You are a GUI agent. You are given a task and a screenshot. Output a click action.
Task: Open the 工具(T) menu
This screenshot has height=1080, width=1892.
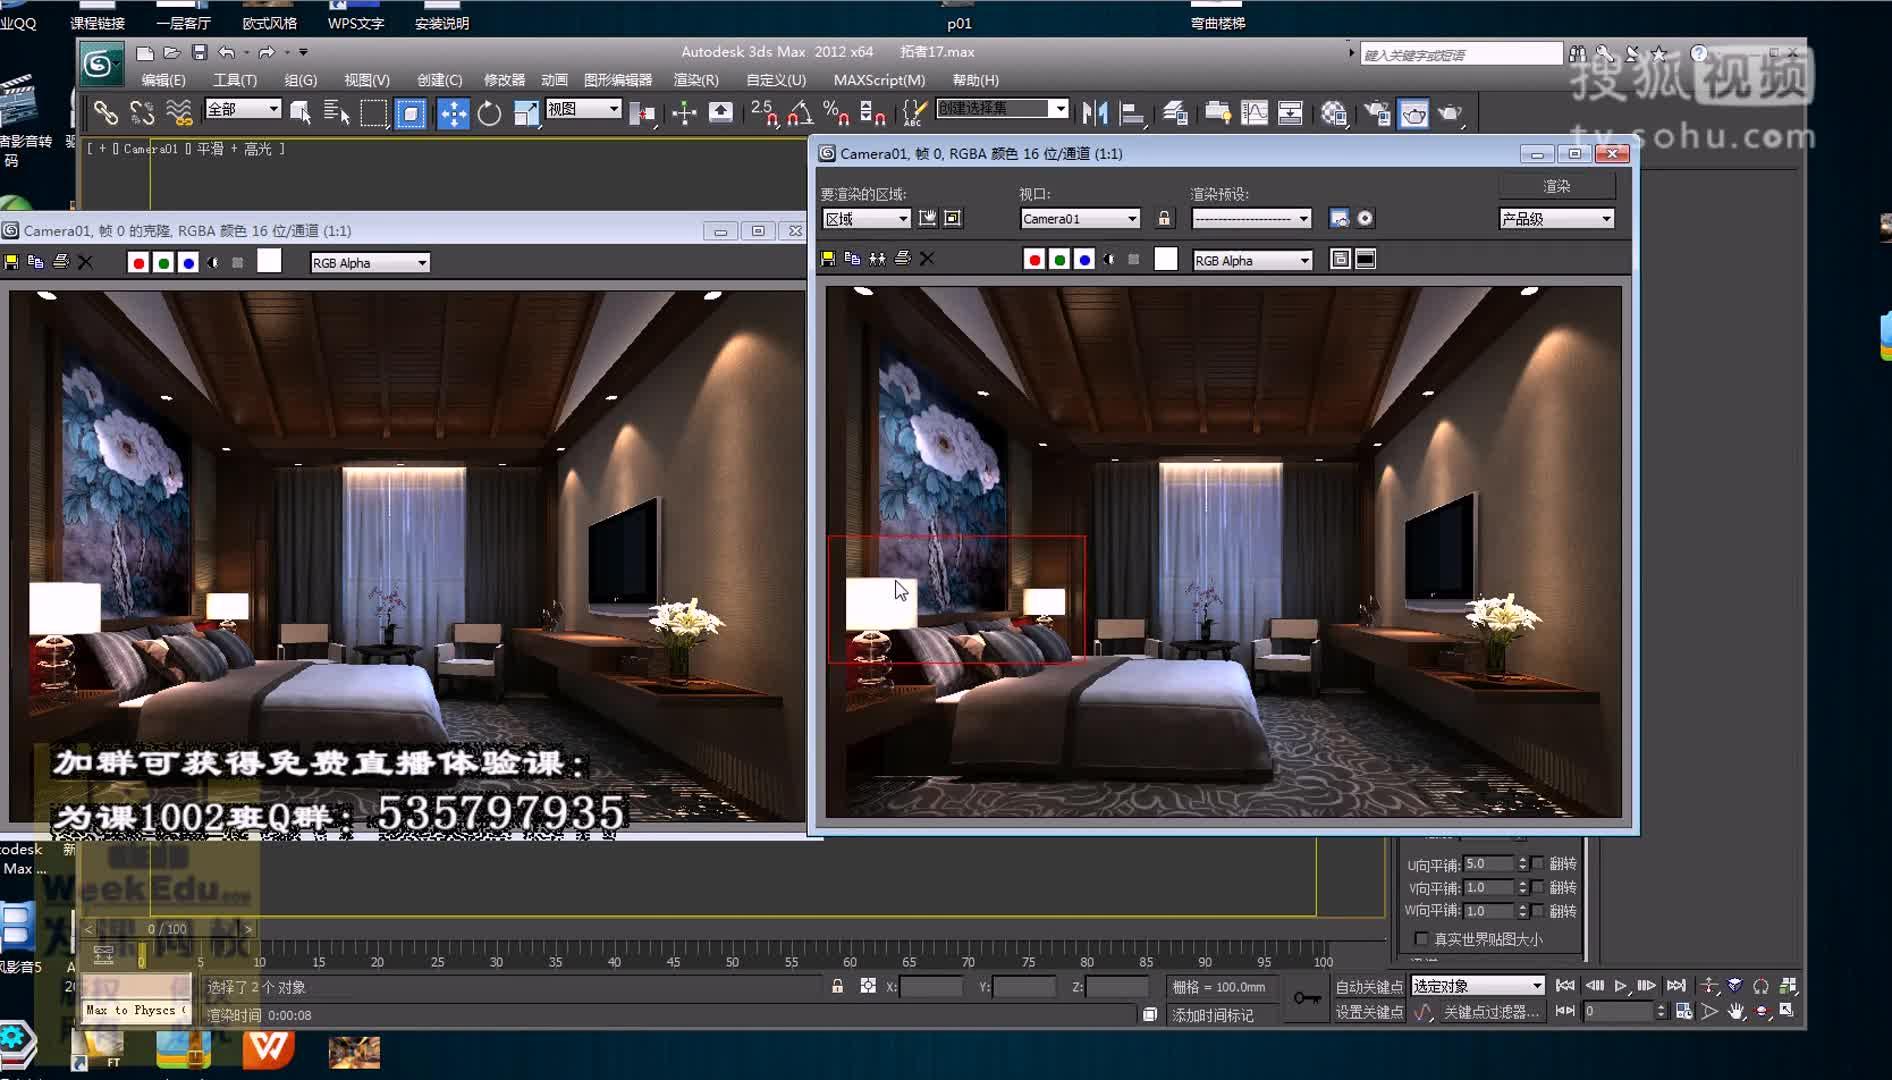pos(235,80)
